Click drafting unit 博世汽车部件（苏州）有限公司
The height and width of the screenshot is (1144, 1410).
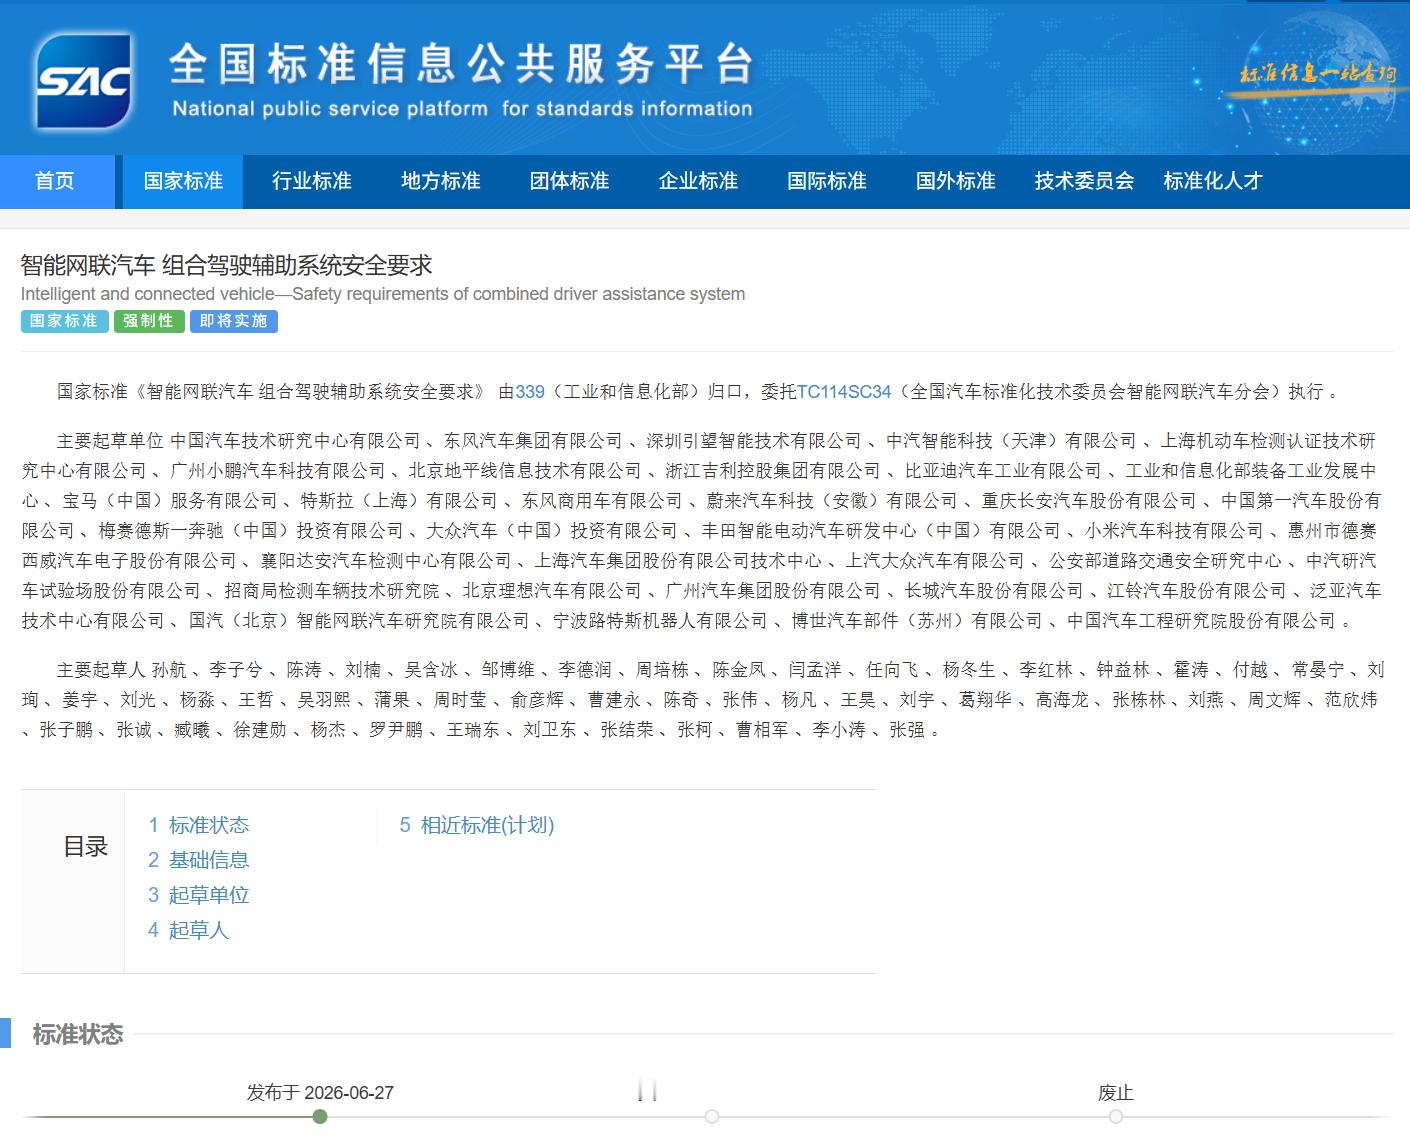[x=917, y=621]
